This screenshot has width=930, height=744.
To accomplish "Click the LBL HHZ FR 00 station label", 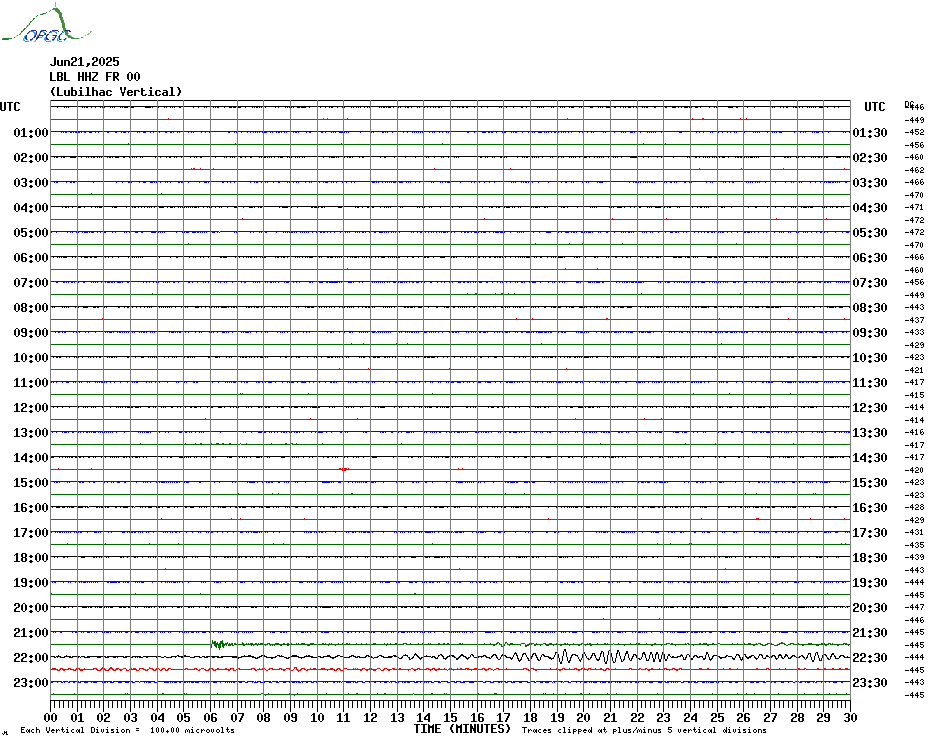I will point(95,77).
